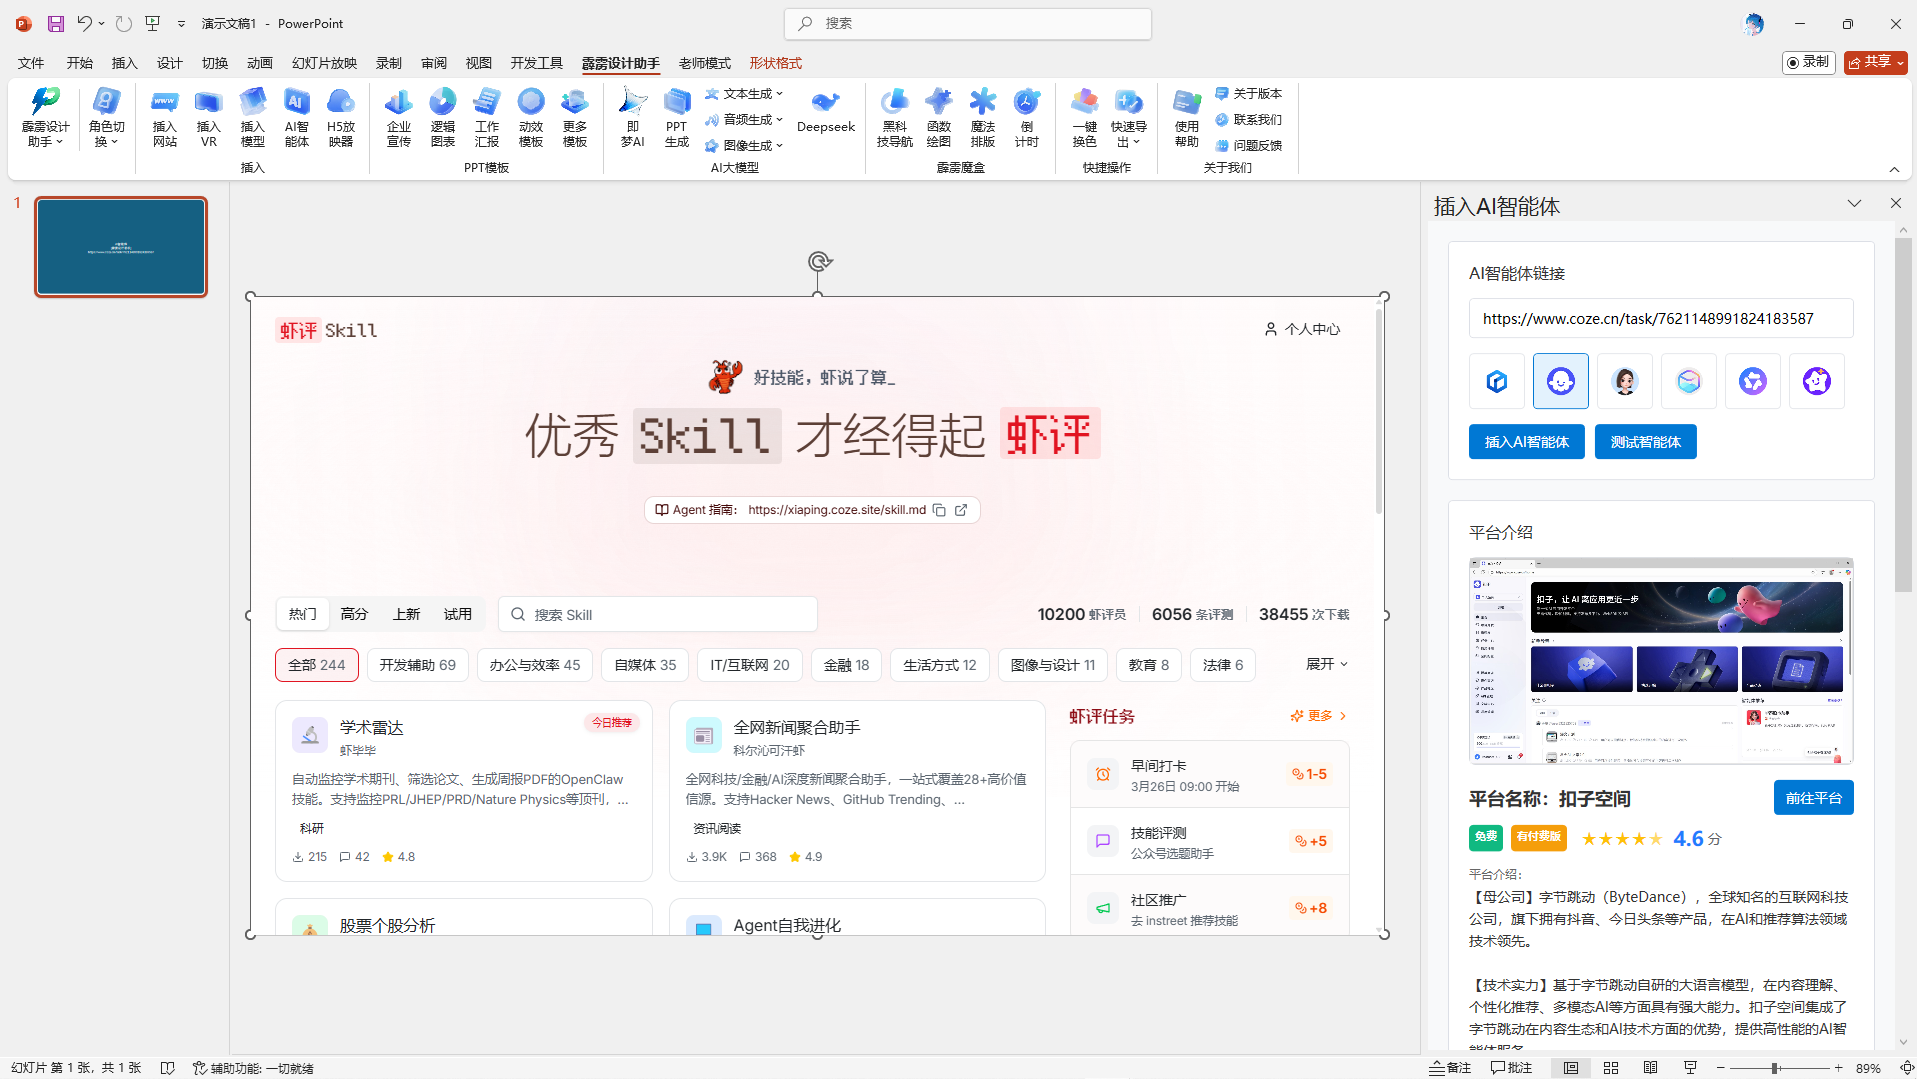
Task: Click the AI智能体链接 URL input field
Action: [1660, 319]
